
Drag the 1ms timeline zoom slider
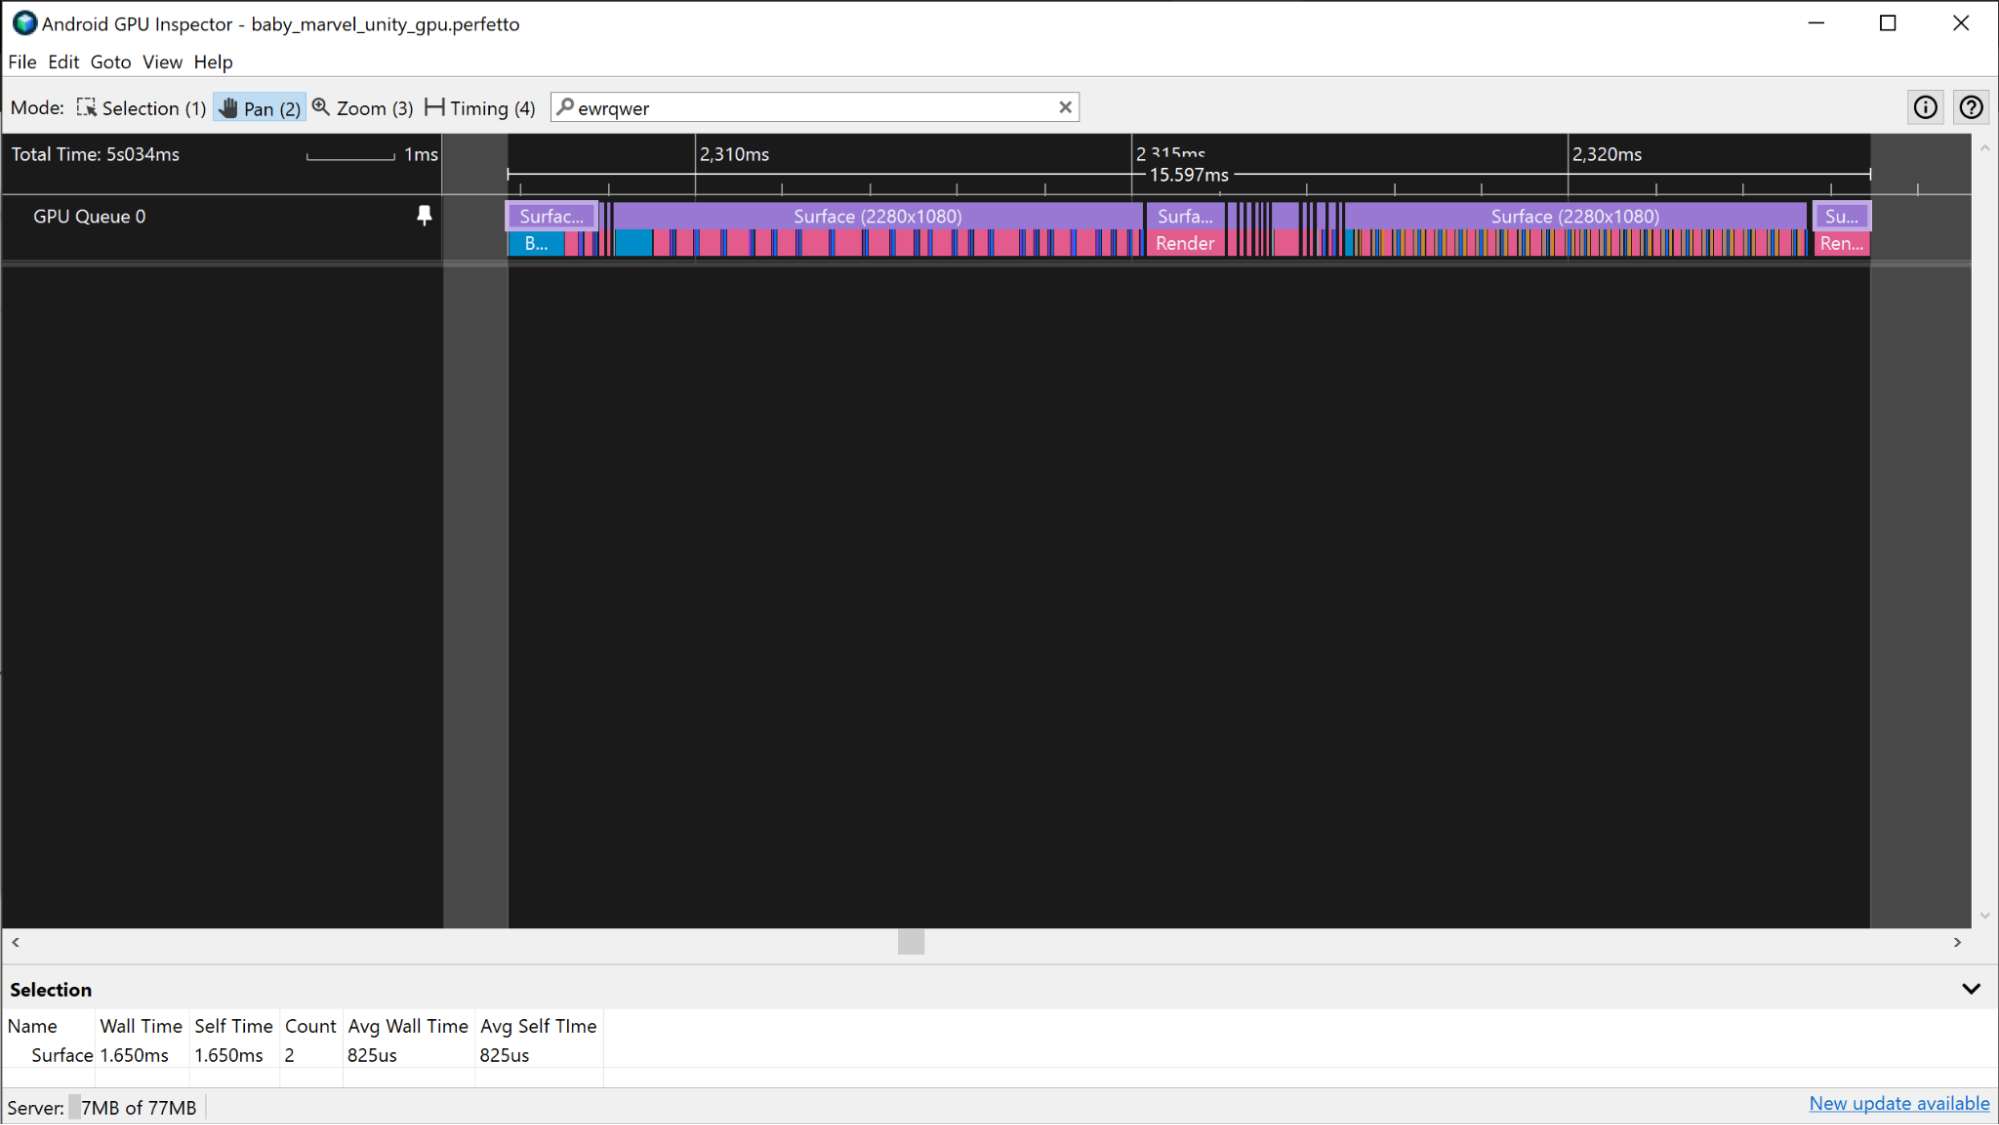tap(350, 154)
